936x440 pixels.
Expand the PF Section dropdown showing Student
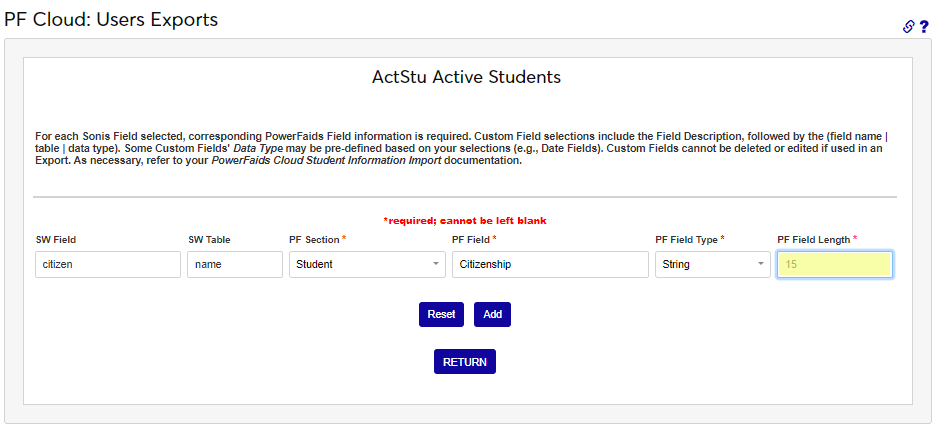[367, 264]
